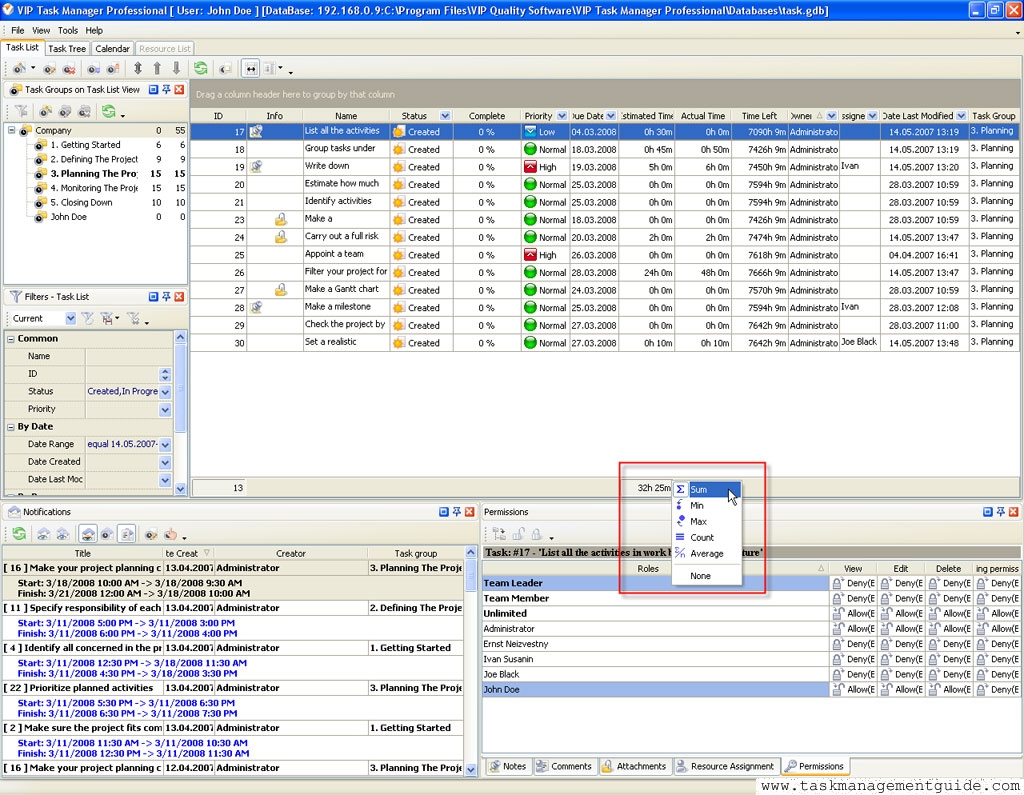This screenshot has width=1024, height=795.
Task: Open the Priority column filter dropdown
Action: (x=562, y=116)
